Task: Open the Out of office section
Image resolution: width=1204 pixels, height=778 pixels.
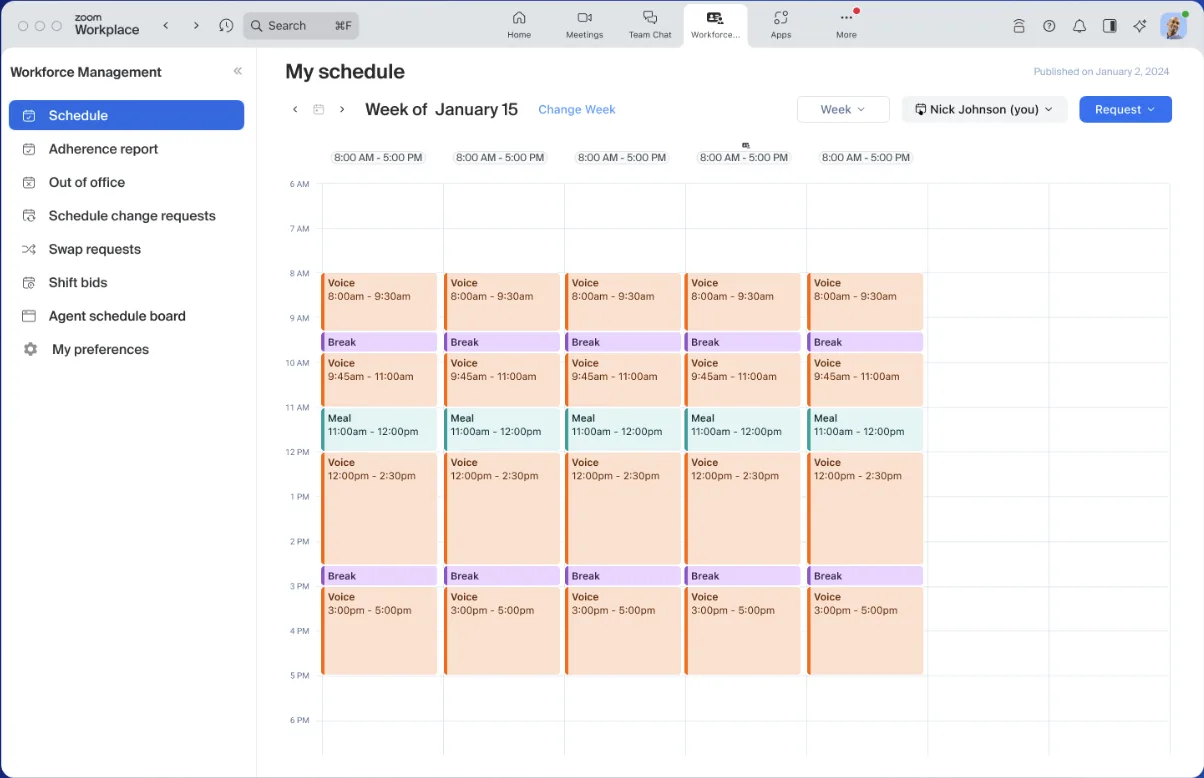Action: click(85, 182)
